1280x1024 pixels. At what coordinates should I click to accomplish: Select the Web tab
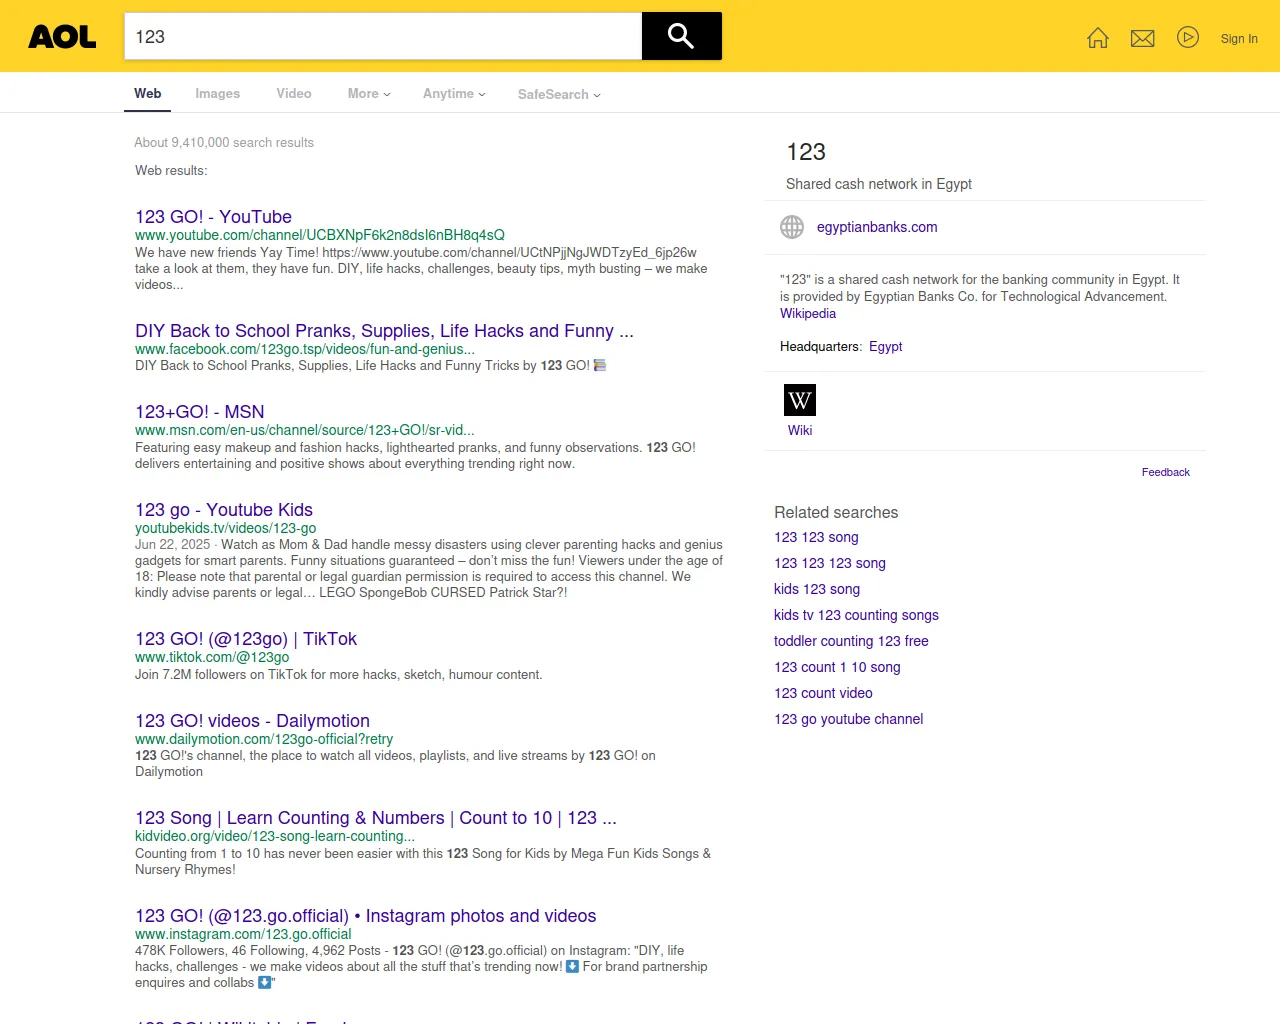147,94
